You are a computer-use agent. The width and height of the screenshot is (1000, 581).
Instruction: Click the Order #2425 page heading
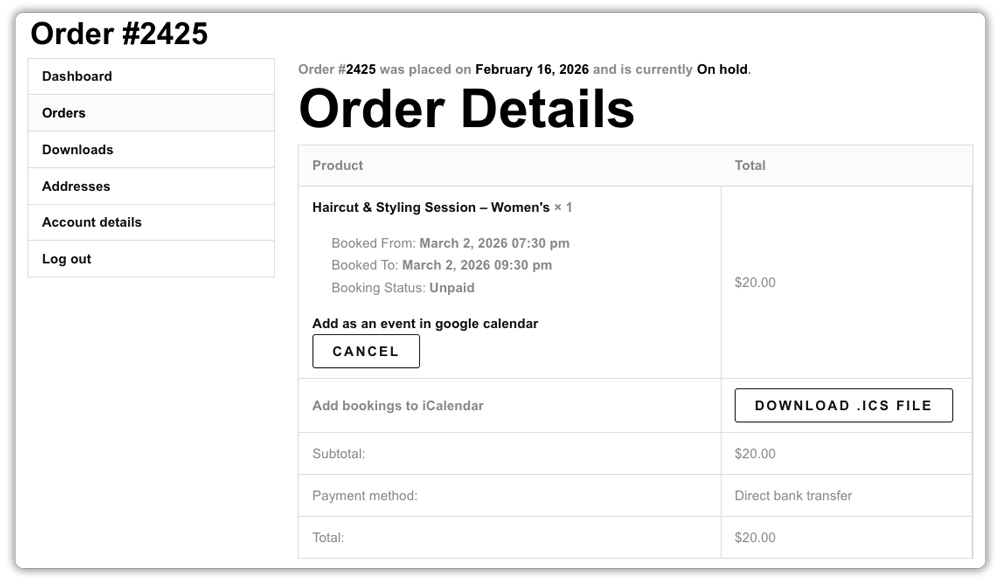pyautogui.click(x=120, y=33)
